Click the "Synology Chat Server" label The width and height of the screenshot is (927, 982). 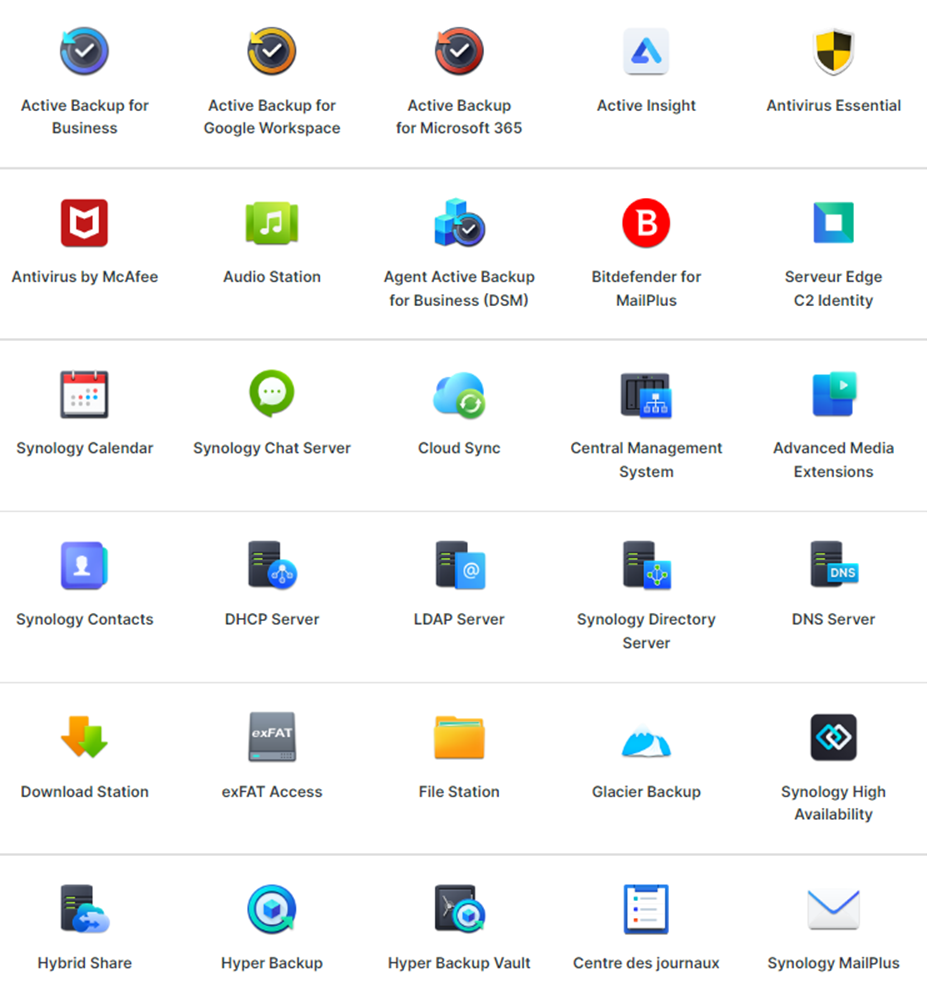point(272,448)
